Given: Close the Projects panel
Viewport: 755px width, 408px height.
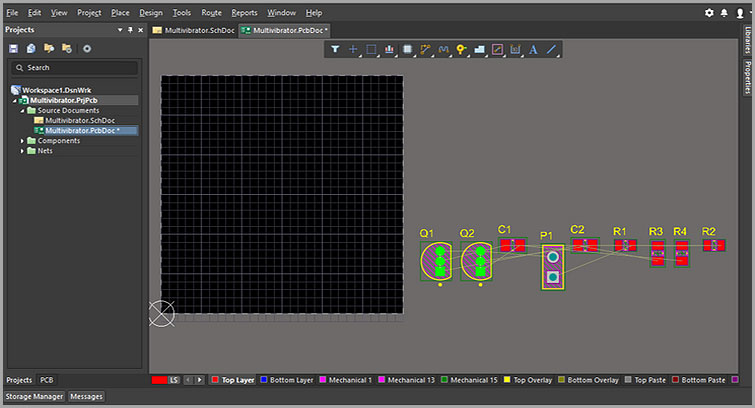Looking at the screenshot, I should click(141, 30).
